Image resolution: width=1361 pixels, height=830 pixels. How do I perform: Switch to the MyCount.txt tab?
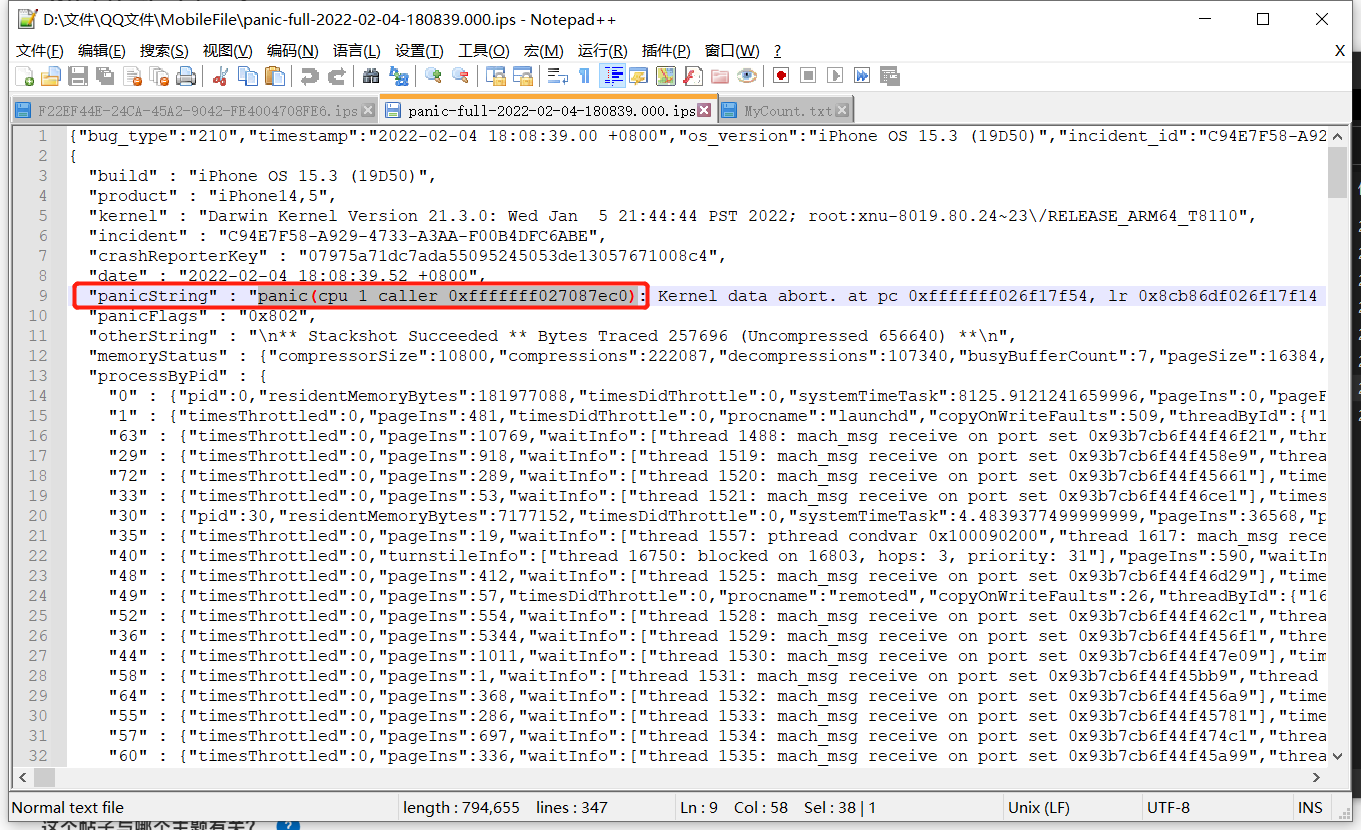(787, 111)
